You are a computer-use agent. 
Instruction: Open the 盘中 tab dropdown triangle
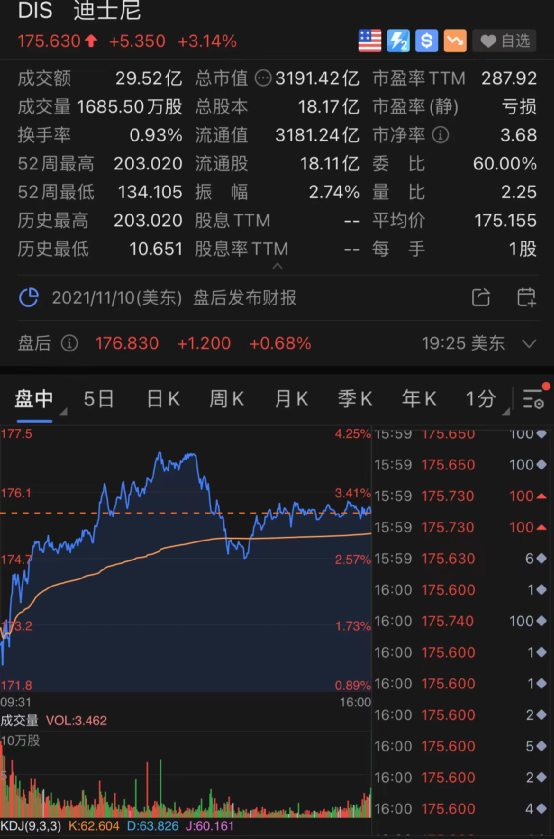pos(63,411)
